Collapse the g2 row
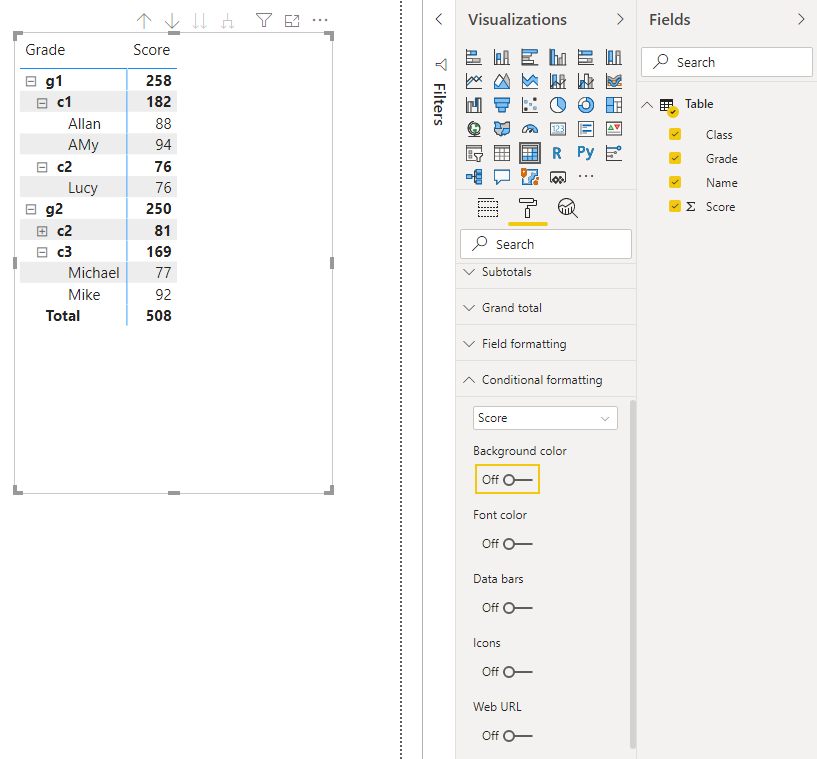 [x=31, y=209]
